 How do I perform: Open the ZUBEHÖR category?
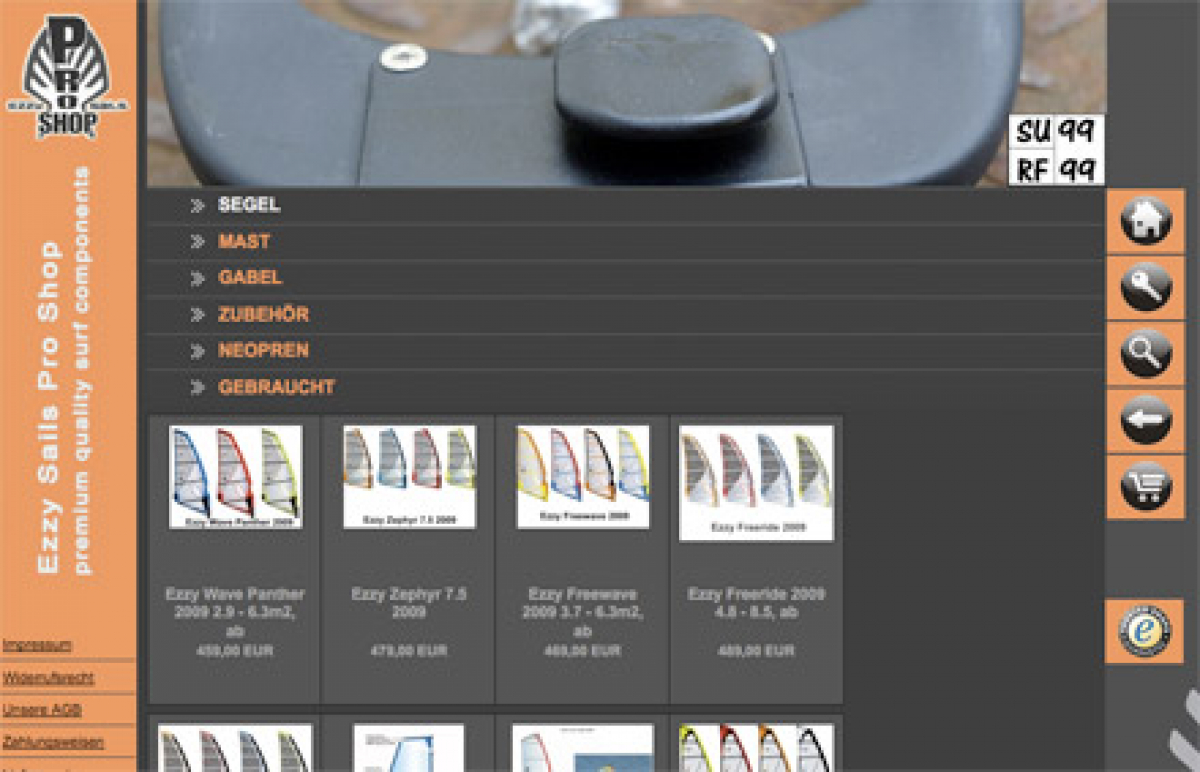pyautogui.click(x=264, y=314)
